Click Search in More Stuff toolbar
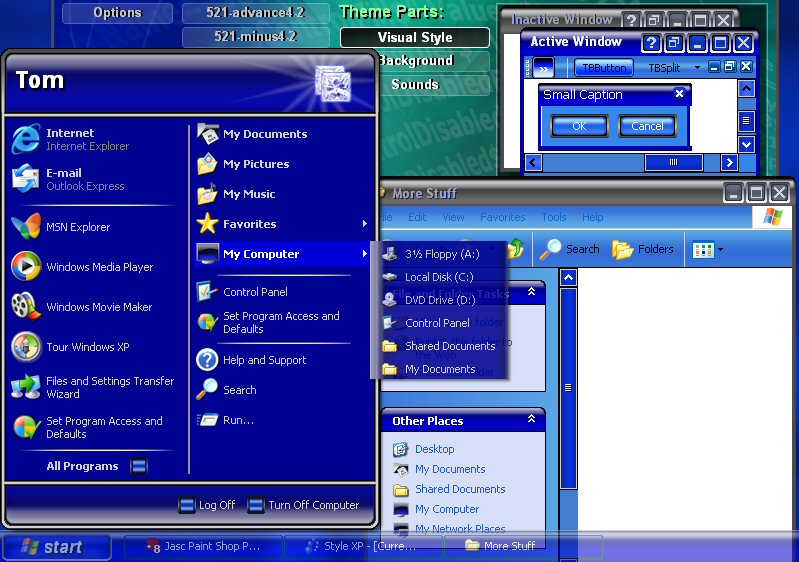The image size is (799, 562). tap(570, 249)
